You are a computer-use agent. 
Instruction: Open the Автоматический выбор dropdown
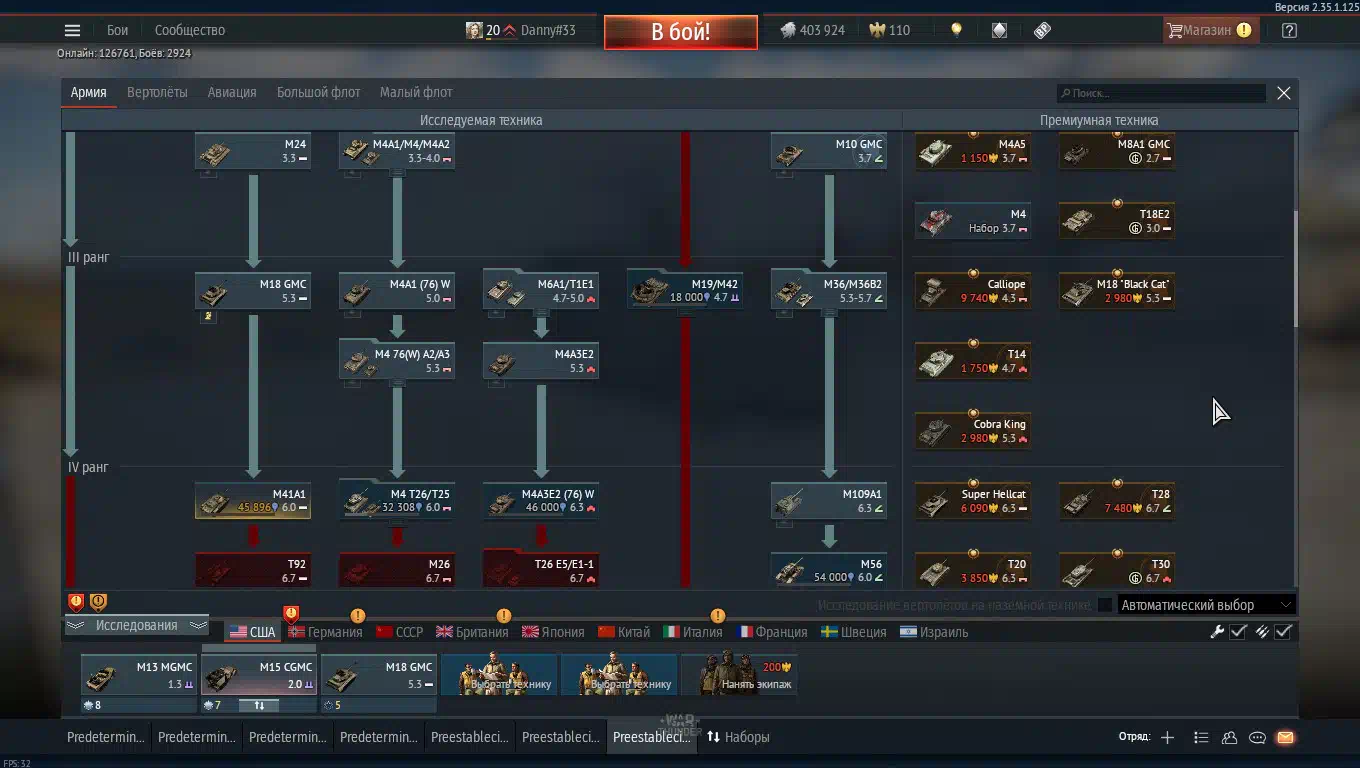1207,605
